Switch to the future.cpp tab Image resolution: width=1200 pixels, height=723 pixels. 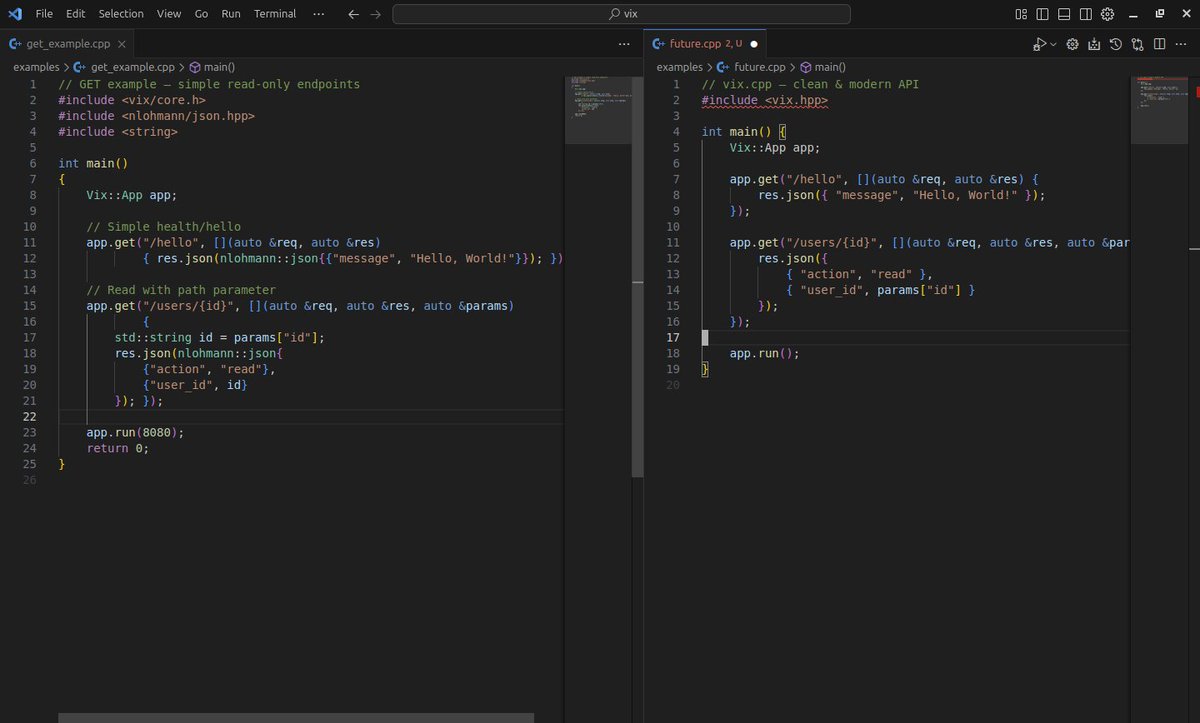pos(706,44)
